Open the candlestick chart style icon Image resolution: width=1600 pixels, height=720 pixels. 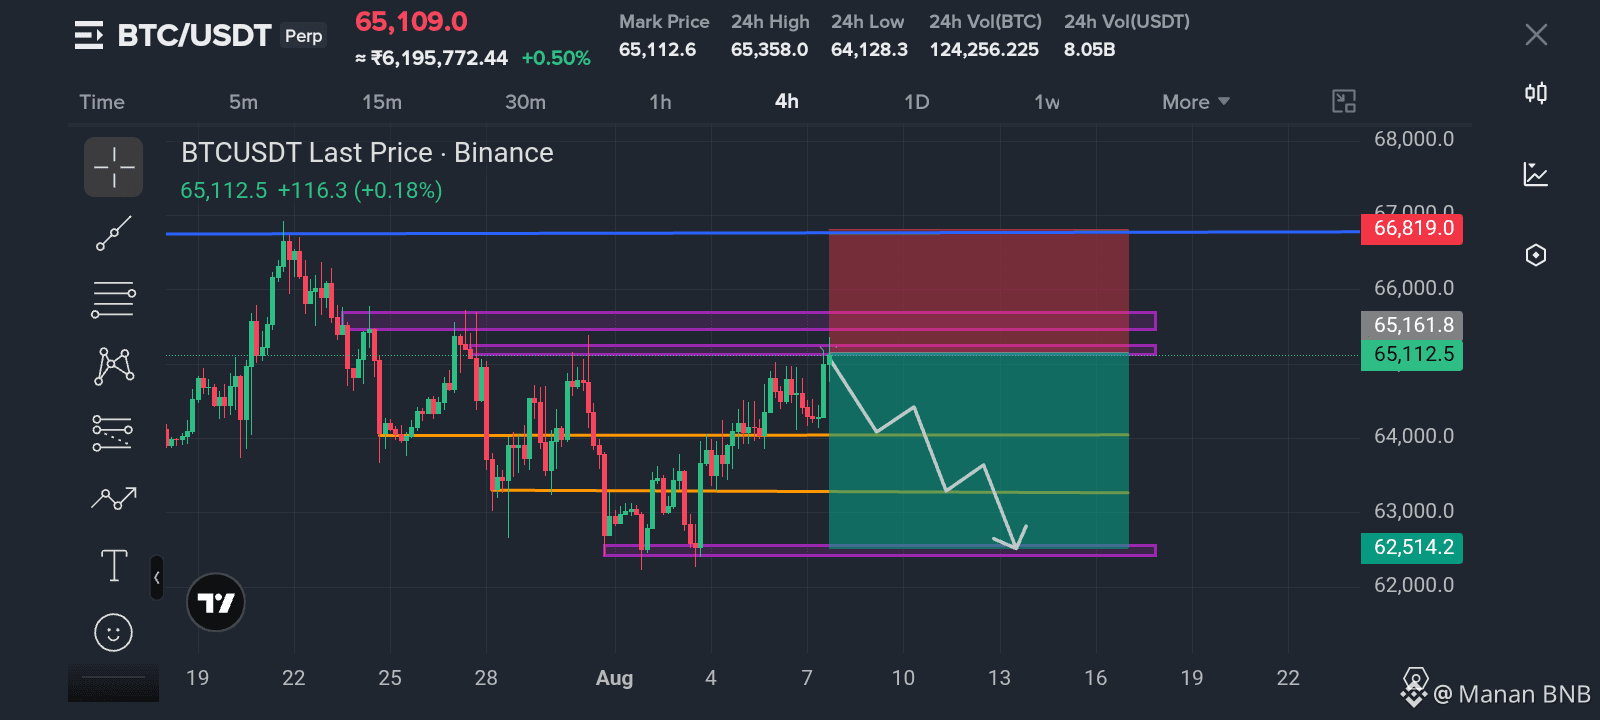click(1536, 93)
